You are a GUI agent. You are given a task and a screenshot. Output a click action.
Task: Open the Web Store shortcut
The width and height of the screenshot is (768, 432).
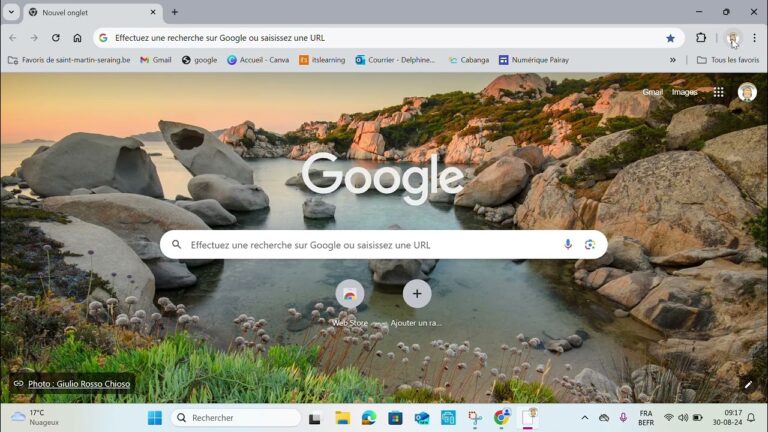(350, 302)
